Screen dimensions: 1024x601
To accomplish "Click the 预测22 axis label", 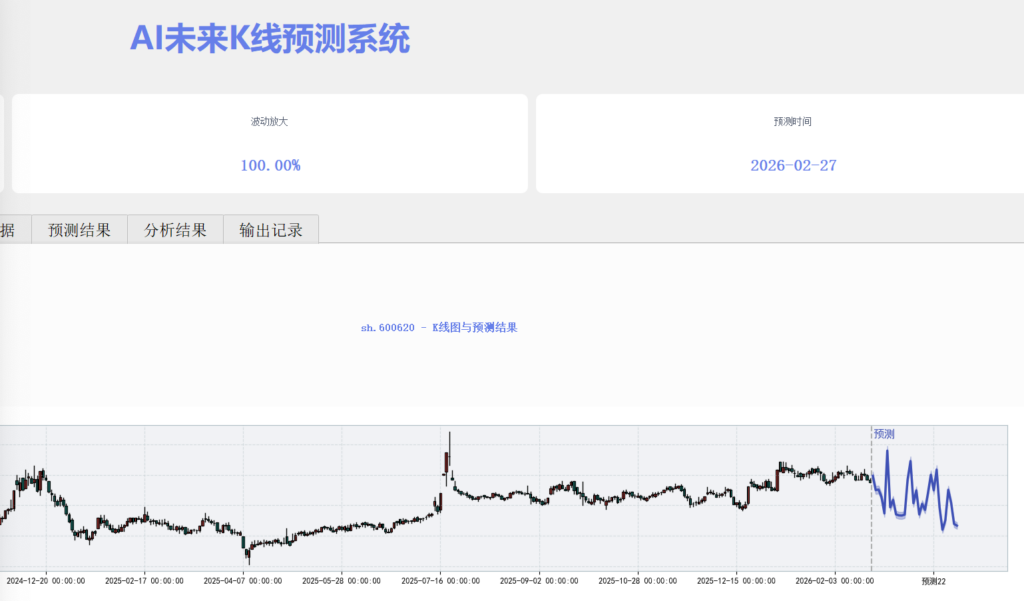I will coord(934,580).
